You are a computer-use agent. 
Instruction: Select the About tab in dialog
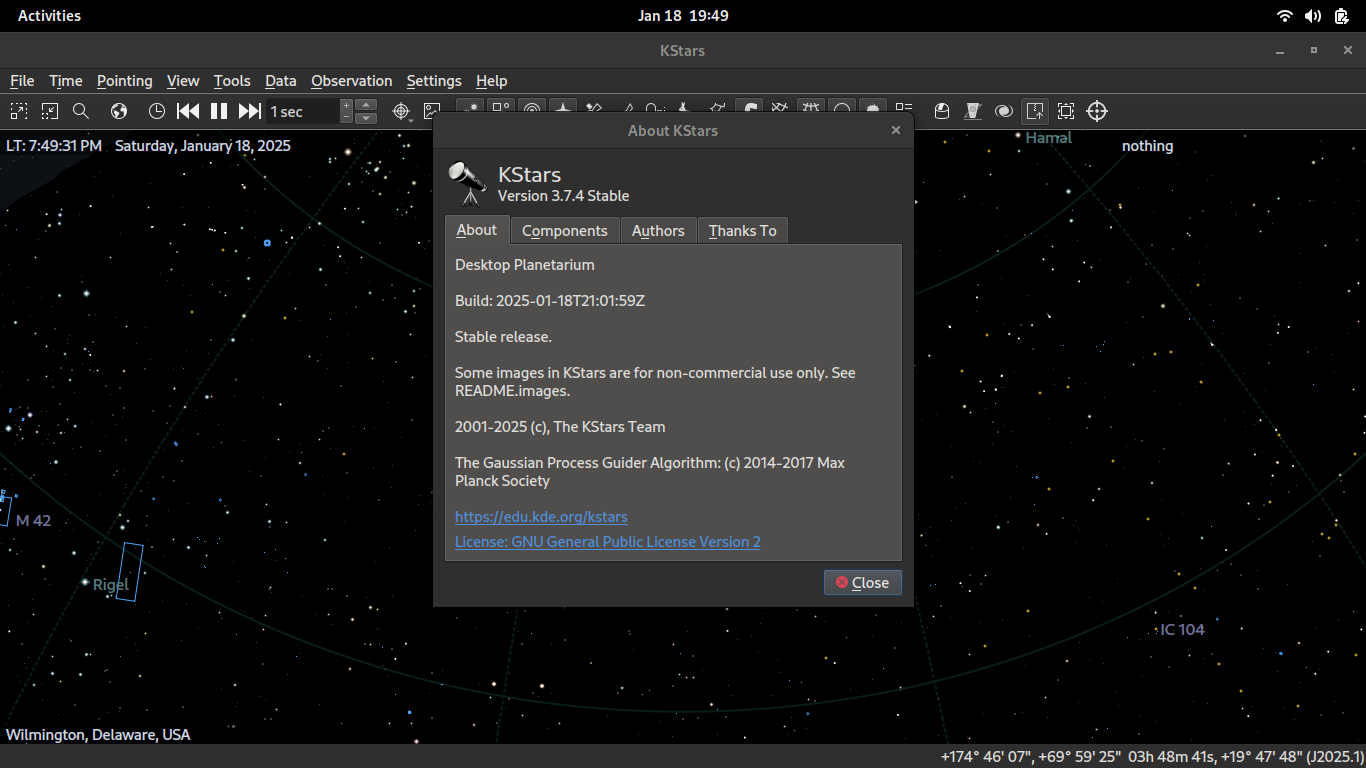tap(477, 230)
